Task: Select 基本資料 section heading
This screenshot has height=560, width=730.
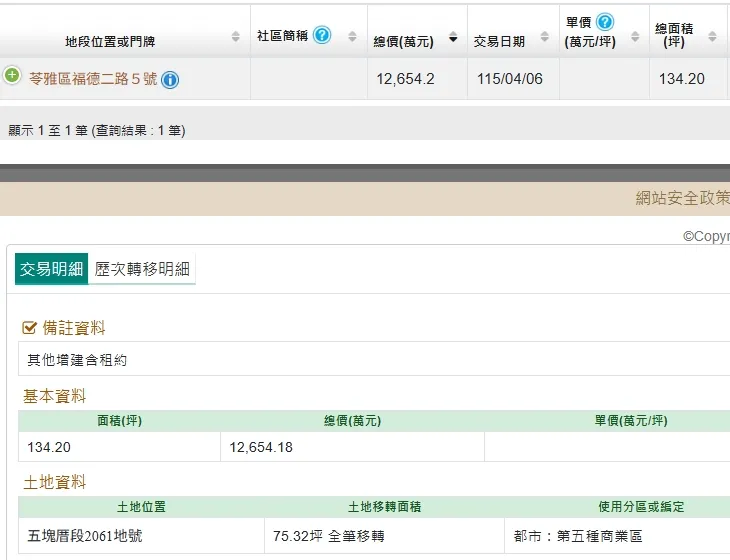Action: (x=54, y=396)
